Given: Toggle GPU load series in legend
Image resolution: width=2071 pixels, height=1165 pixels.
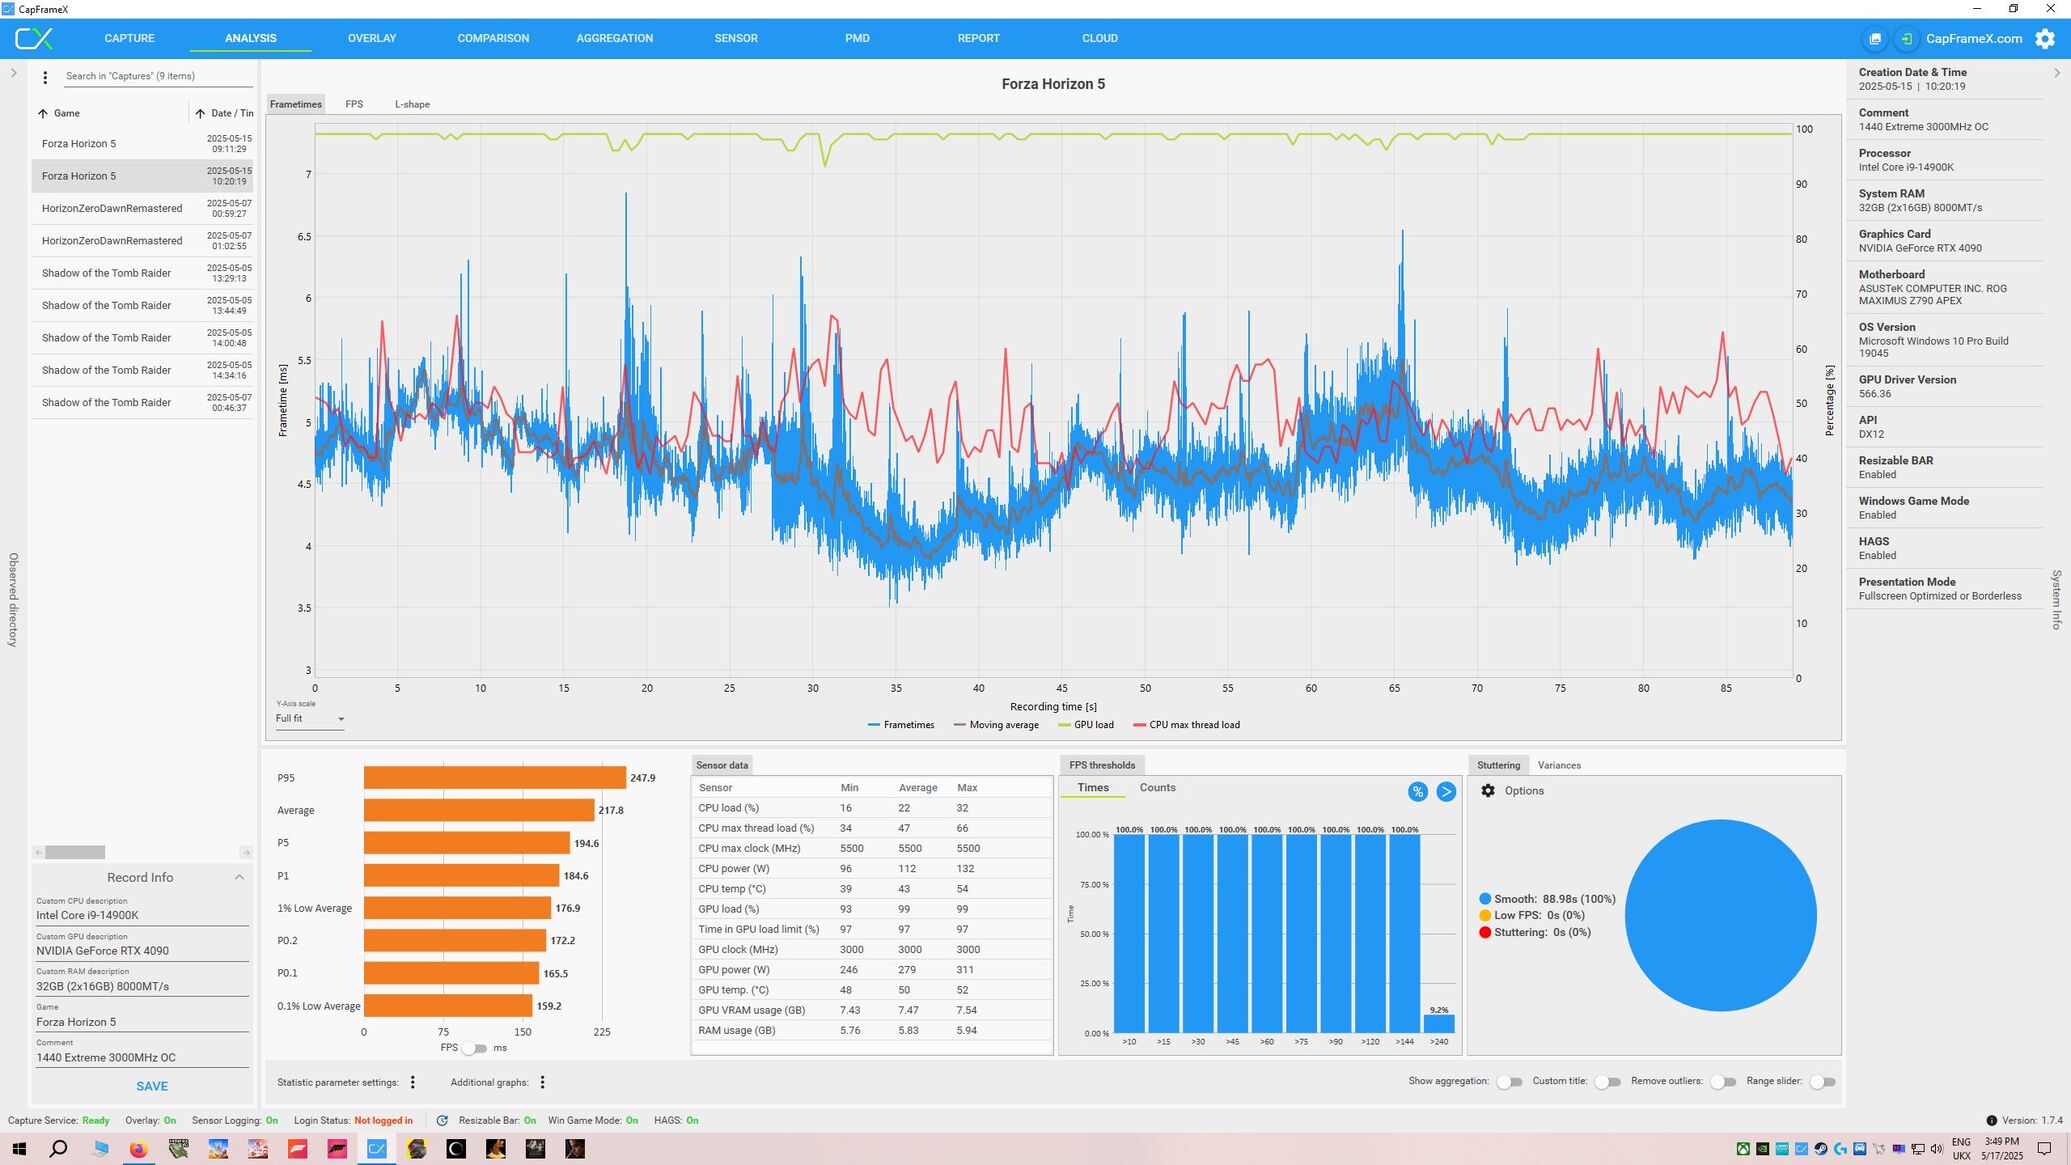Looking at the screenshot, I should tap(1086, 725).
